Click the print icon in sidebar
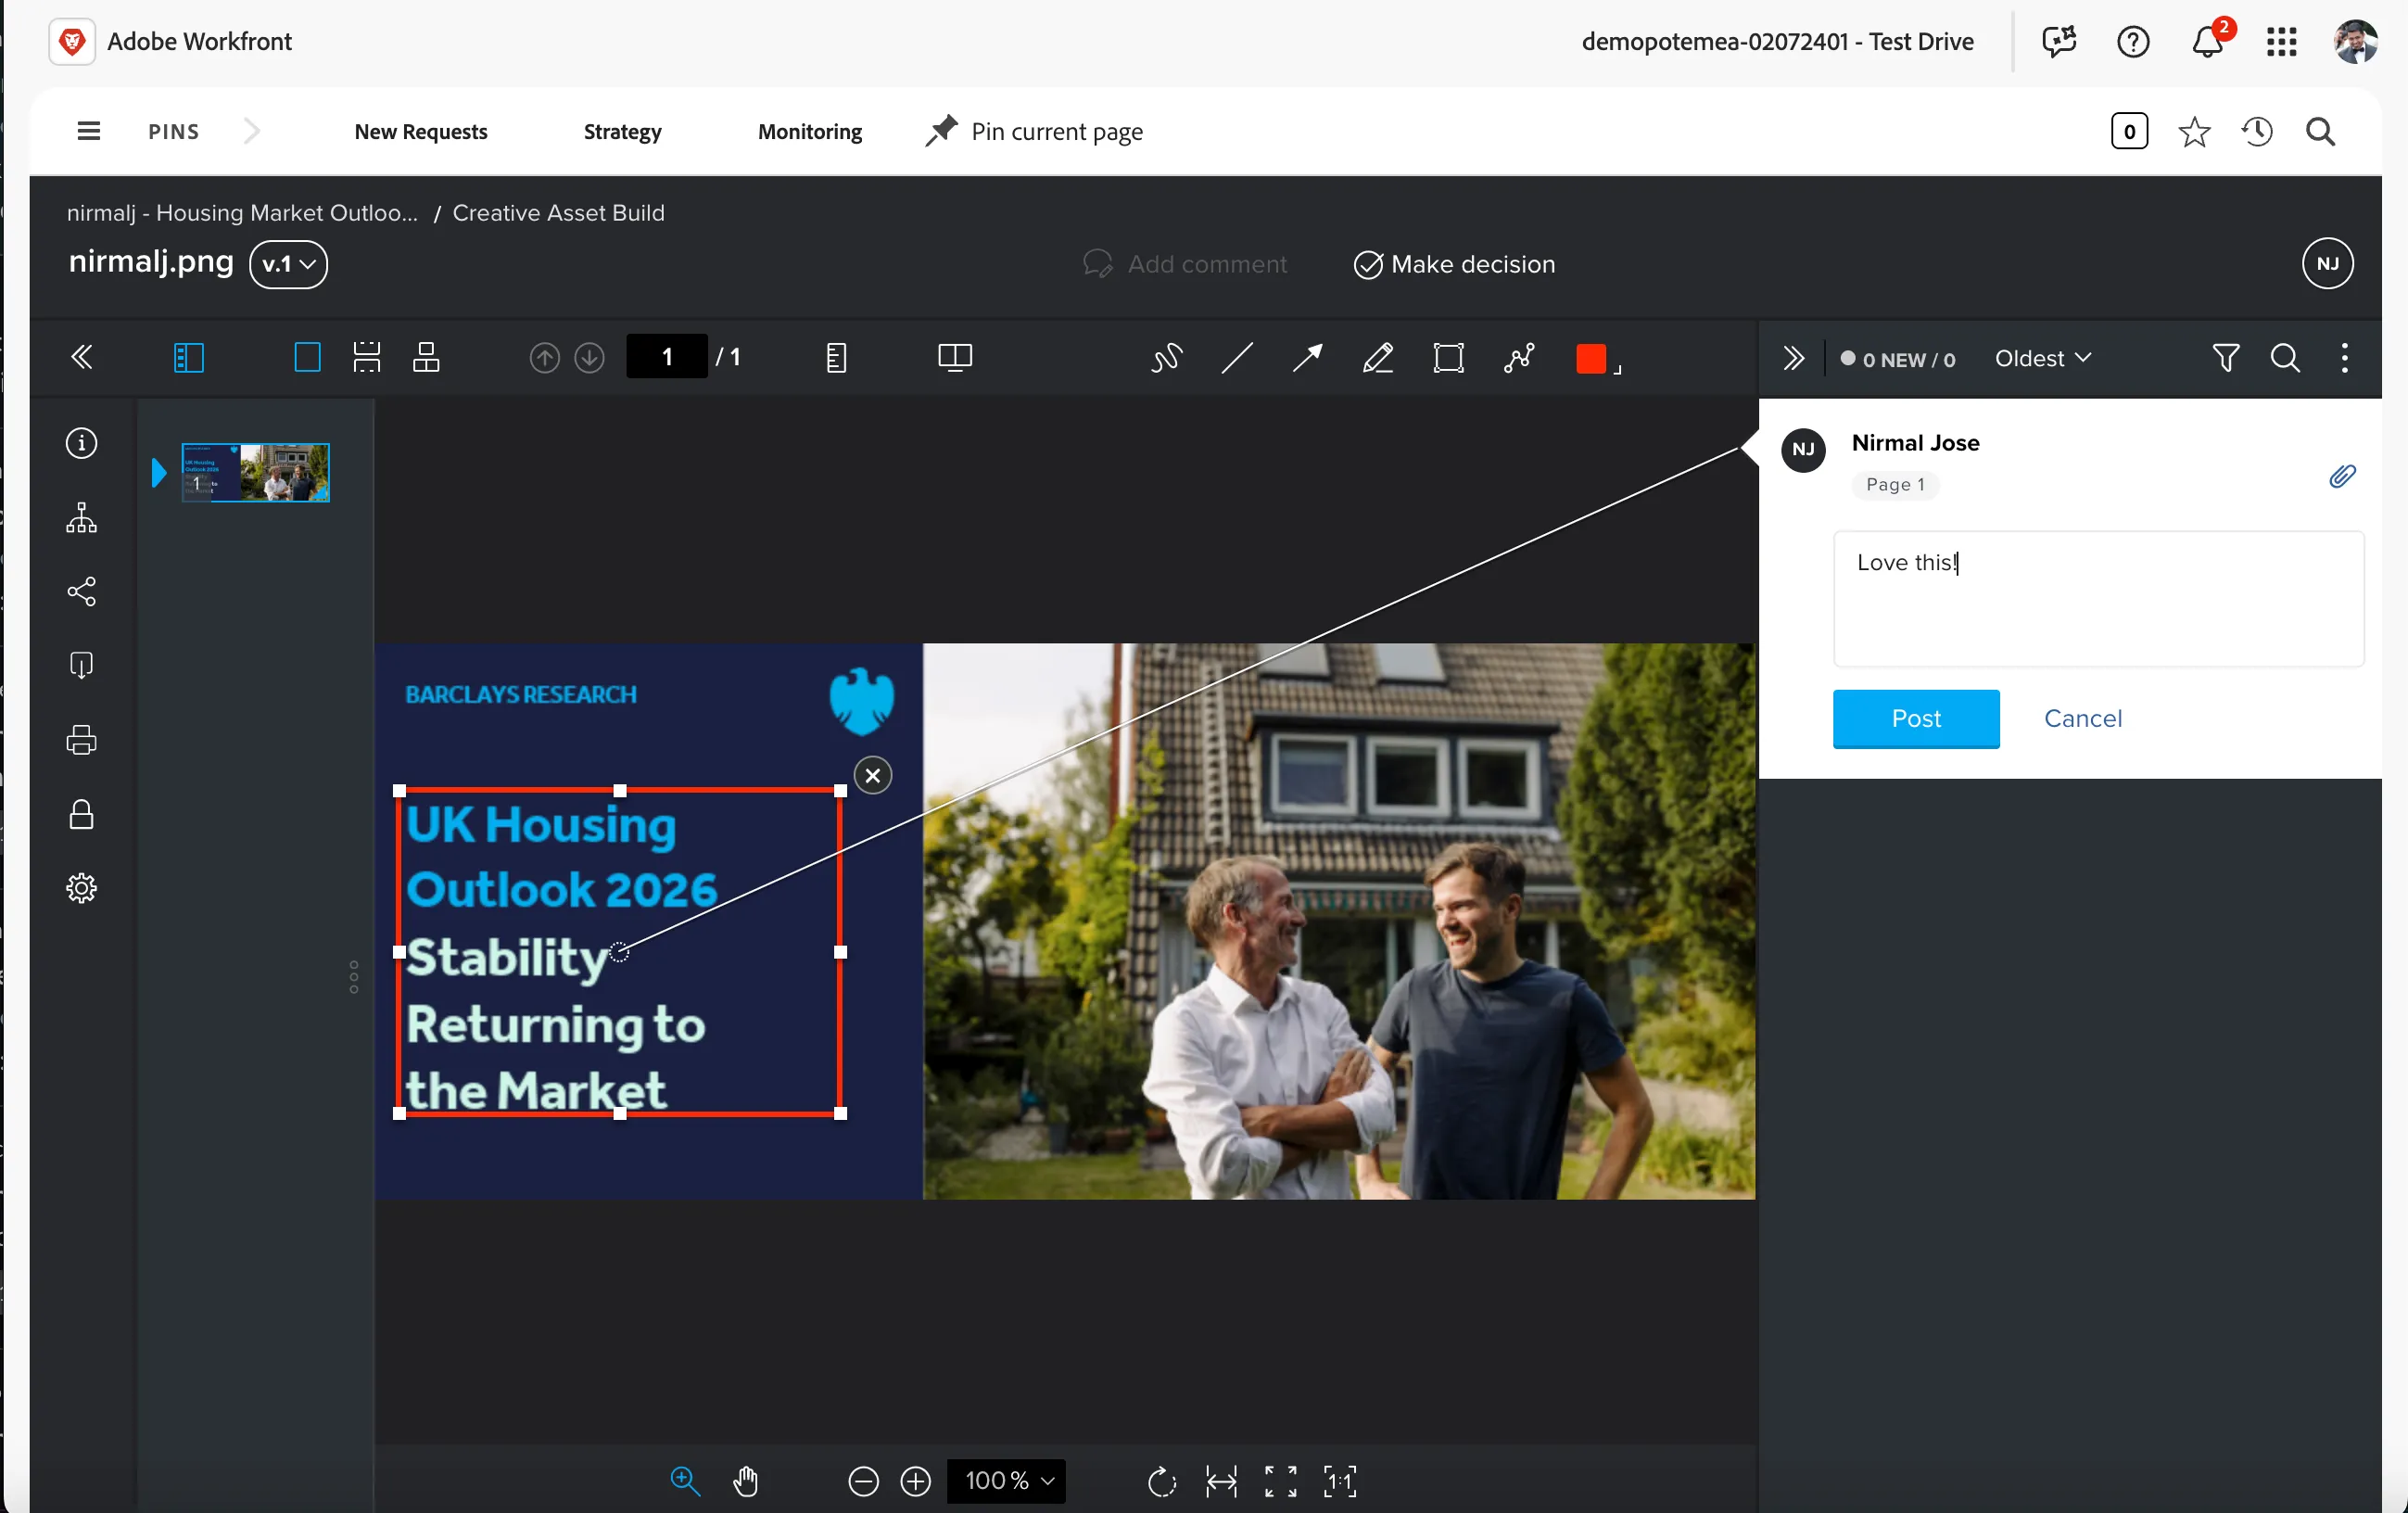This screenshot has height=1513, width=2408. click(x=81, y=740)
